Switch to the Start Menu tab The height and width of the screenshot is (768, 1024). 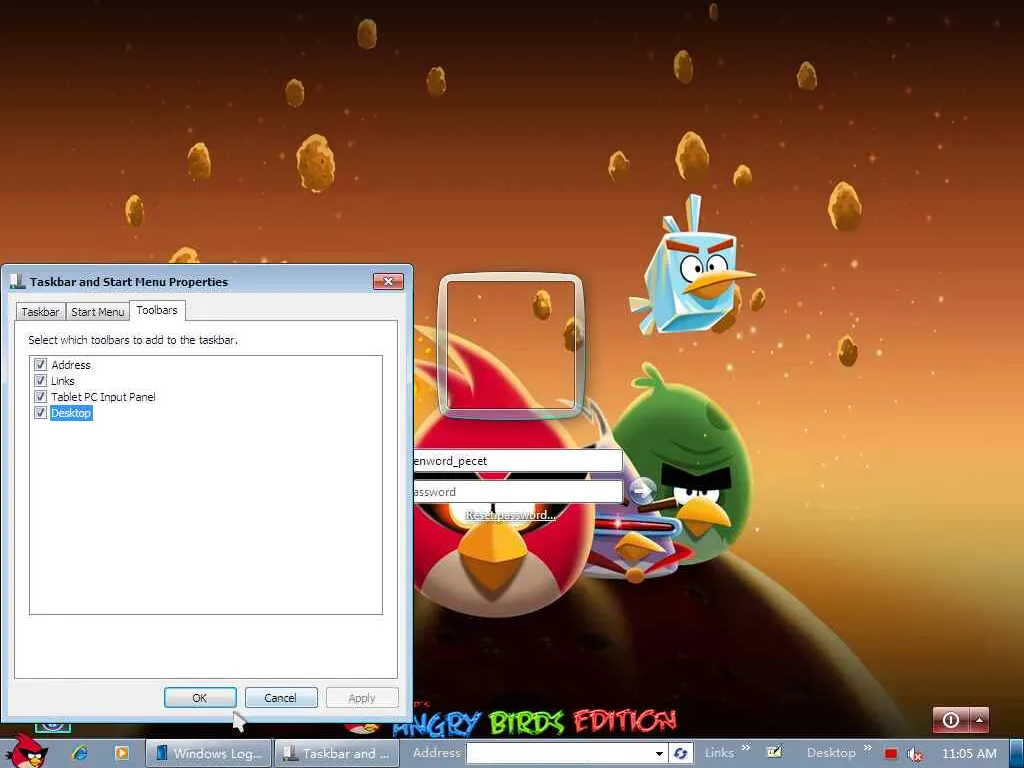click(97, 312)
